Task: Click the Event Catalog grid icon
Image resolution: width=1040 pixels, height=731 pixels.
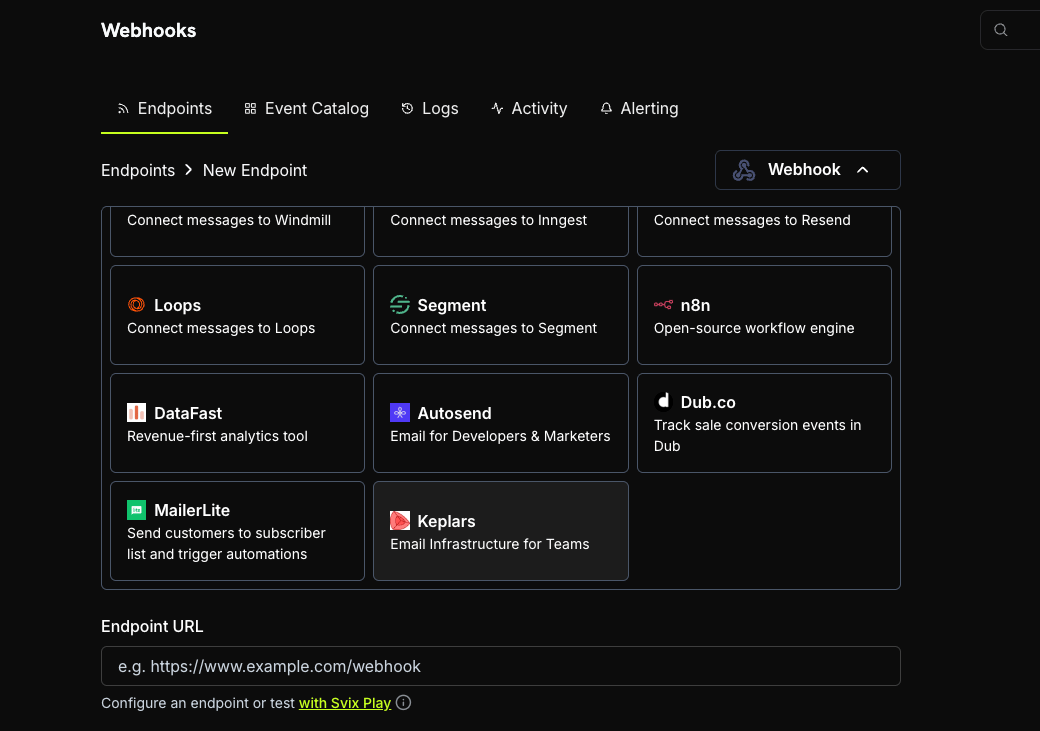Action: click(250, 109)
